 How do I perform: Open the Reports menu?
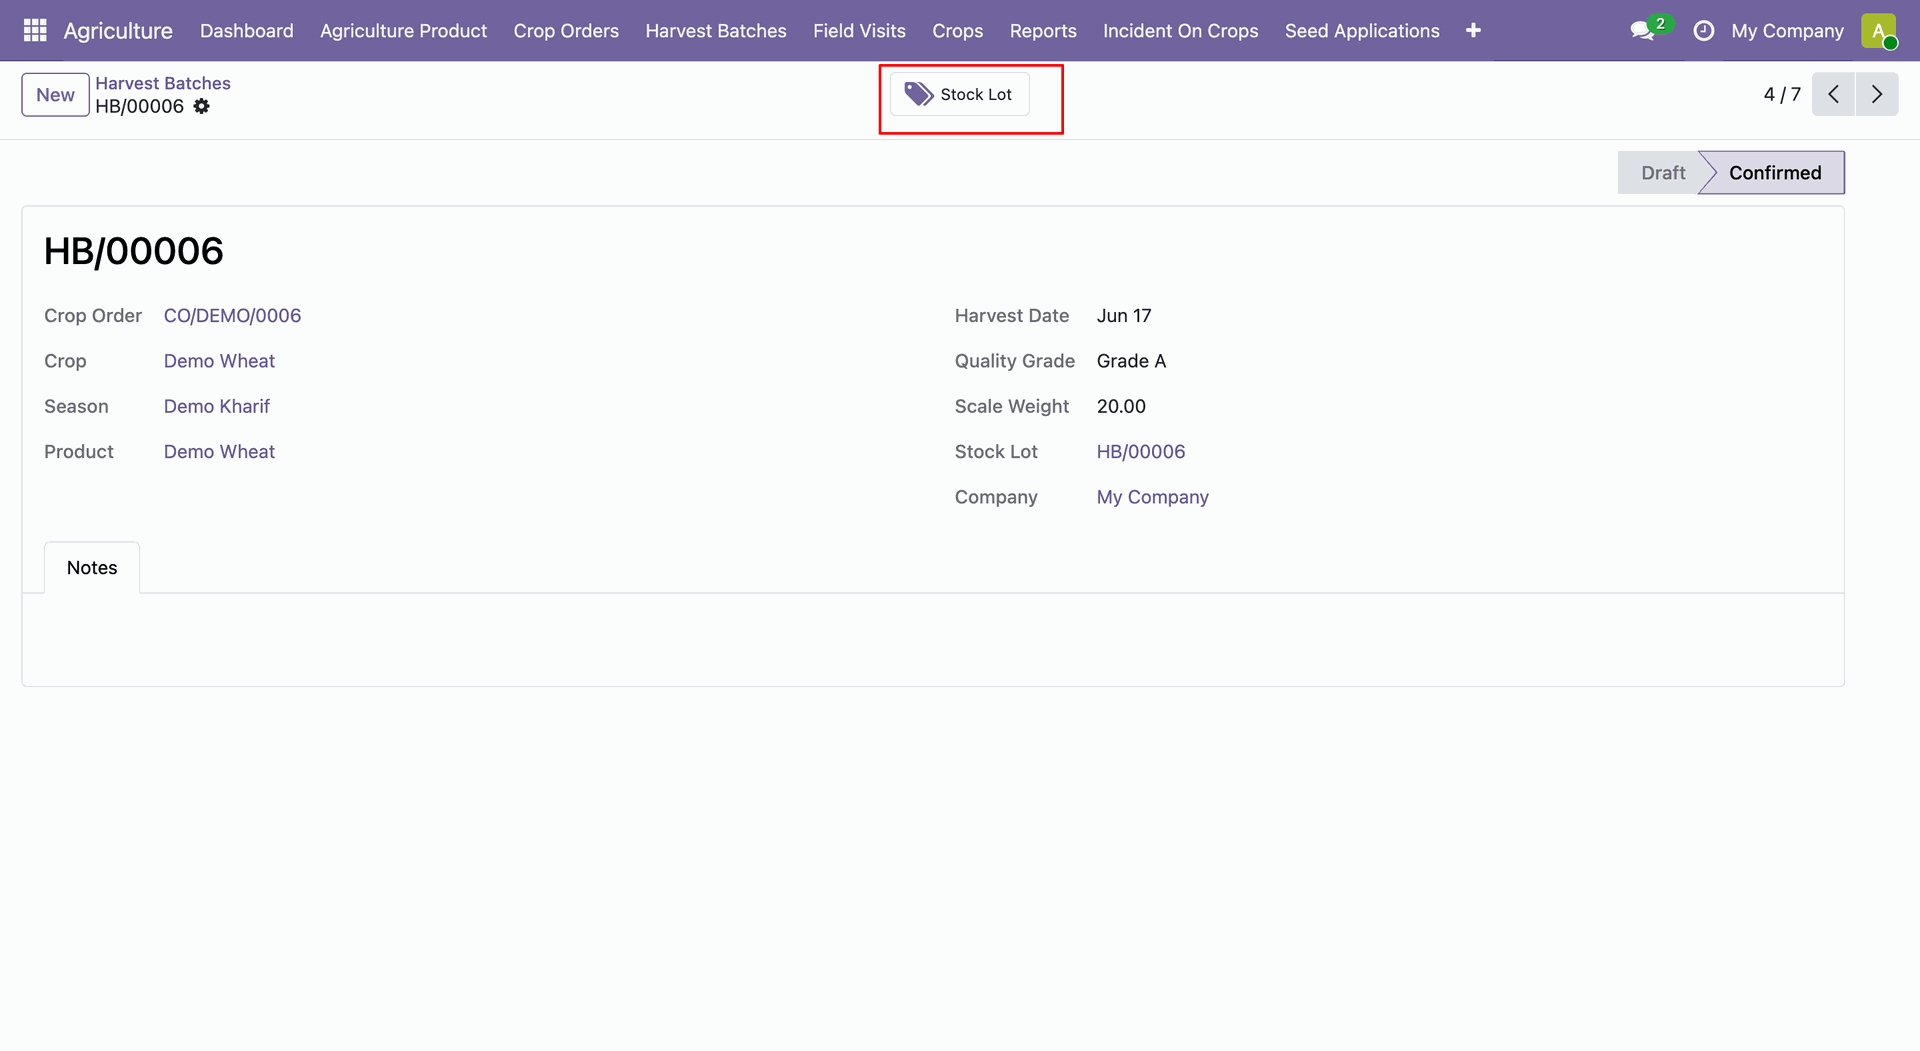pyautogui.click(x=1043, y=31)
